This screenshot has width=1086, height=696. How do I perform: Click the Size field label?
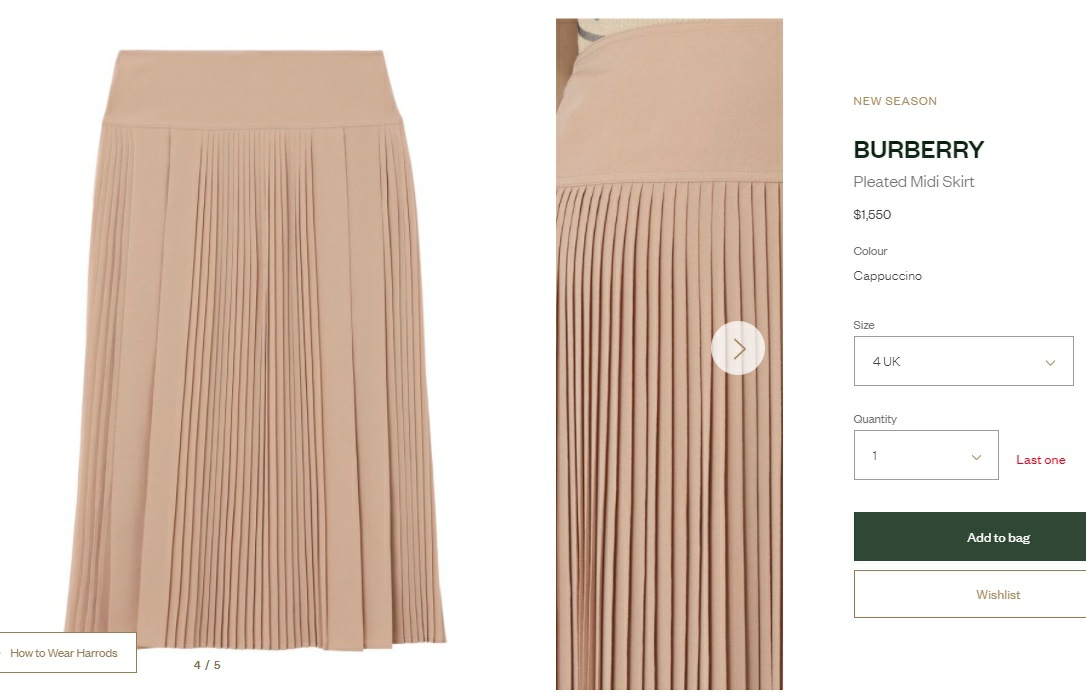pos(864,325)
